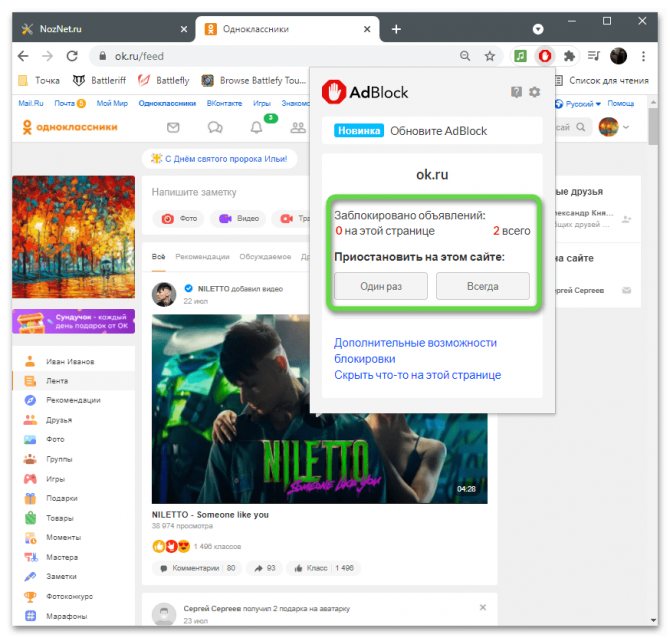Select the Обсуждаемое feed tab

[265, 256]
